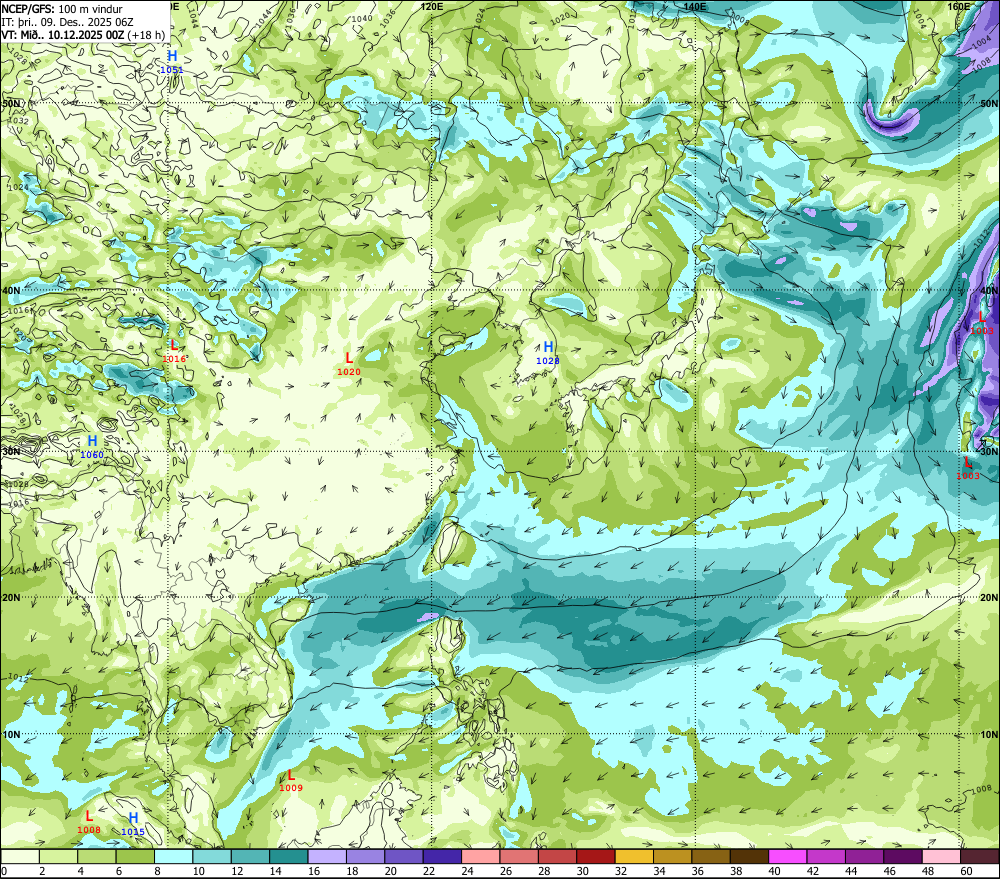
Task: Click the legend value 16
Action: [x=314, y=871]
